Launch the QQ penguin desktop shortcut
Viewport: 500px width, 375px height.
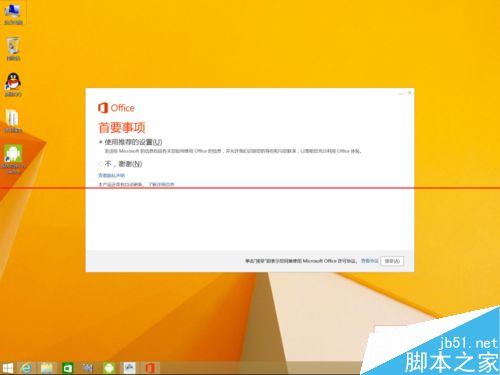13,85
